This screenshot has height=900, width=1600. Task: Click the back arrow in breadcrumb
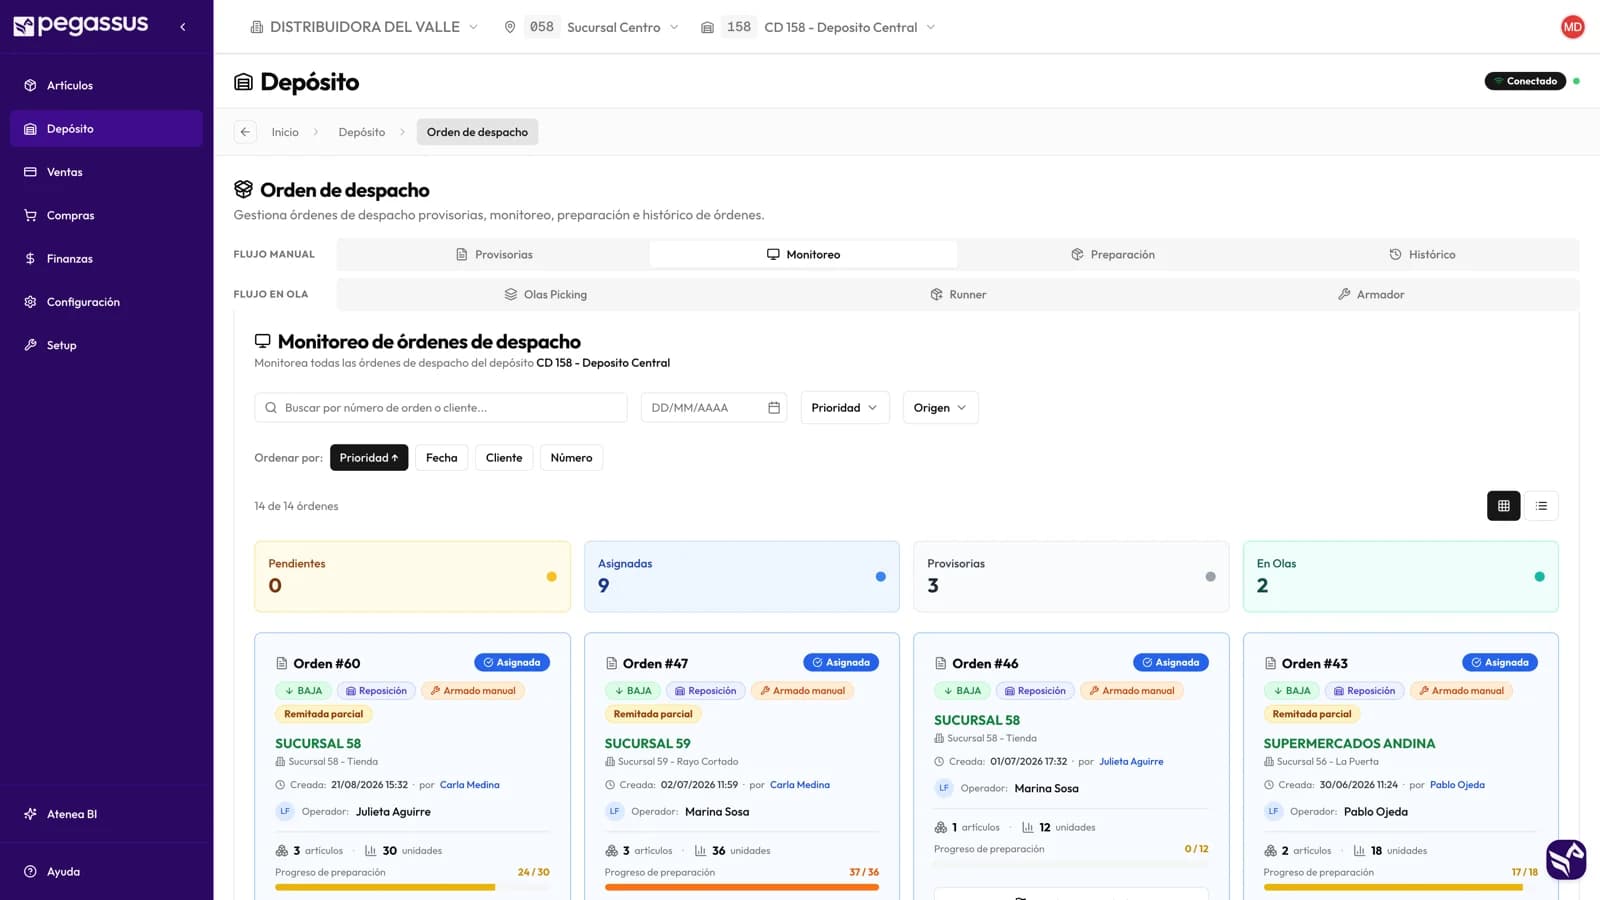(x=245, y=132)
